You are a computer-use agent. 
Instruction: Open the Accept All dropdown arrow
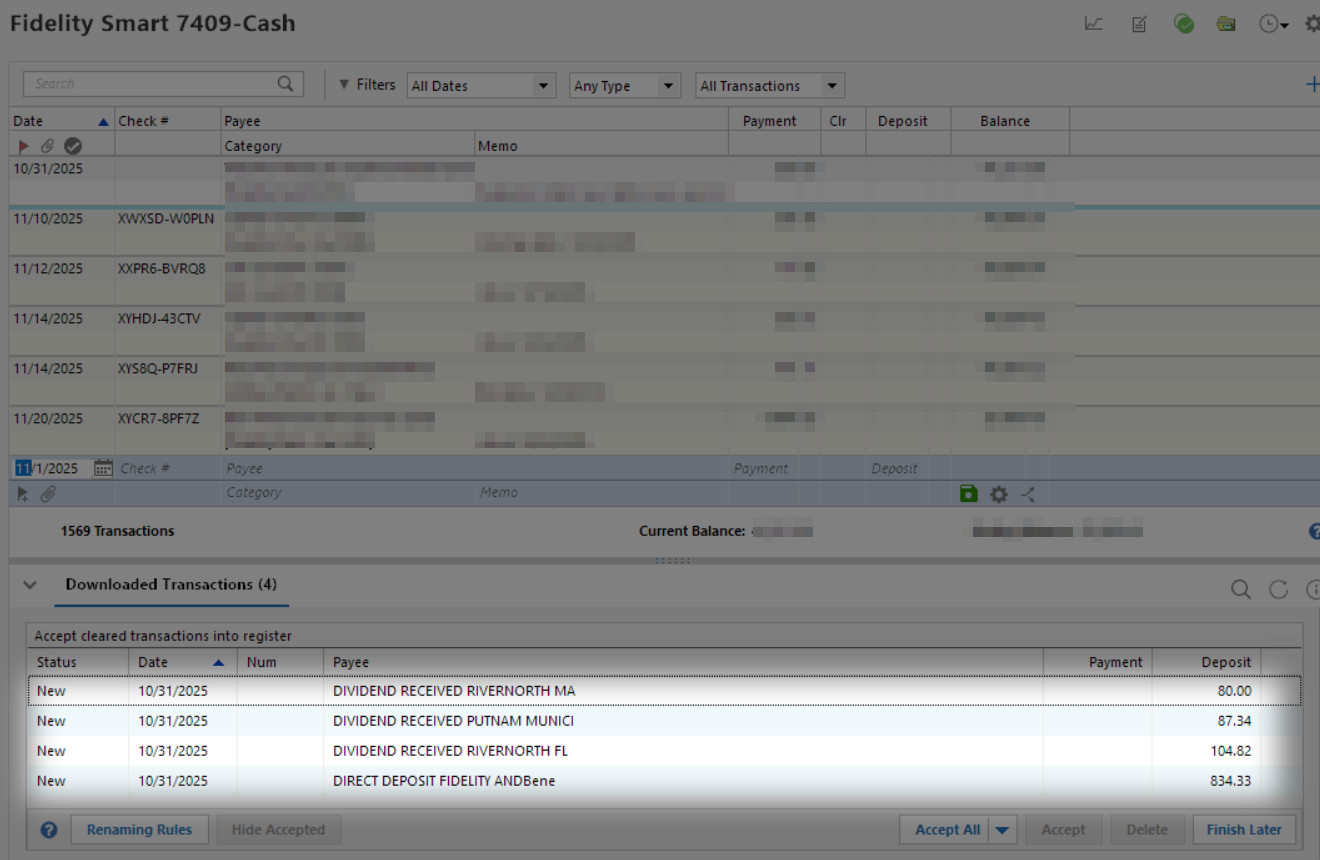pos(1003,830)
